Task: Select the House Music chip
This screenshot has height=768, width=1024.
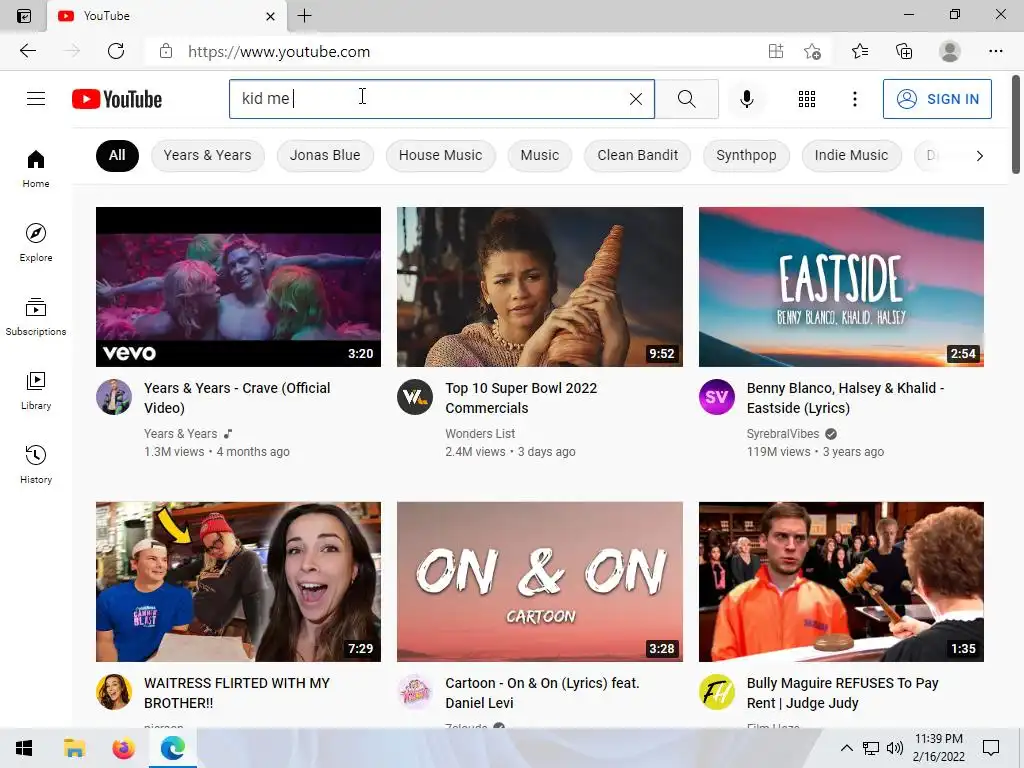Action: coord(440,155)
